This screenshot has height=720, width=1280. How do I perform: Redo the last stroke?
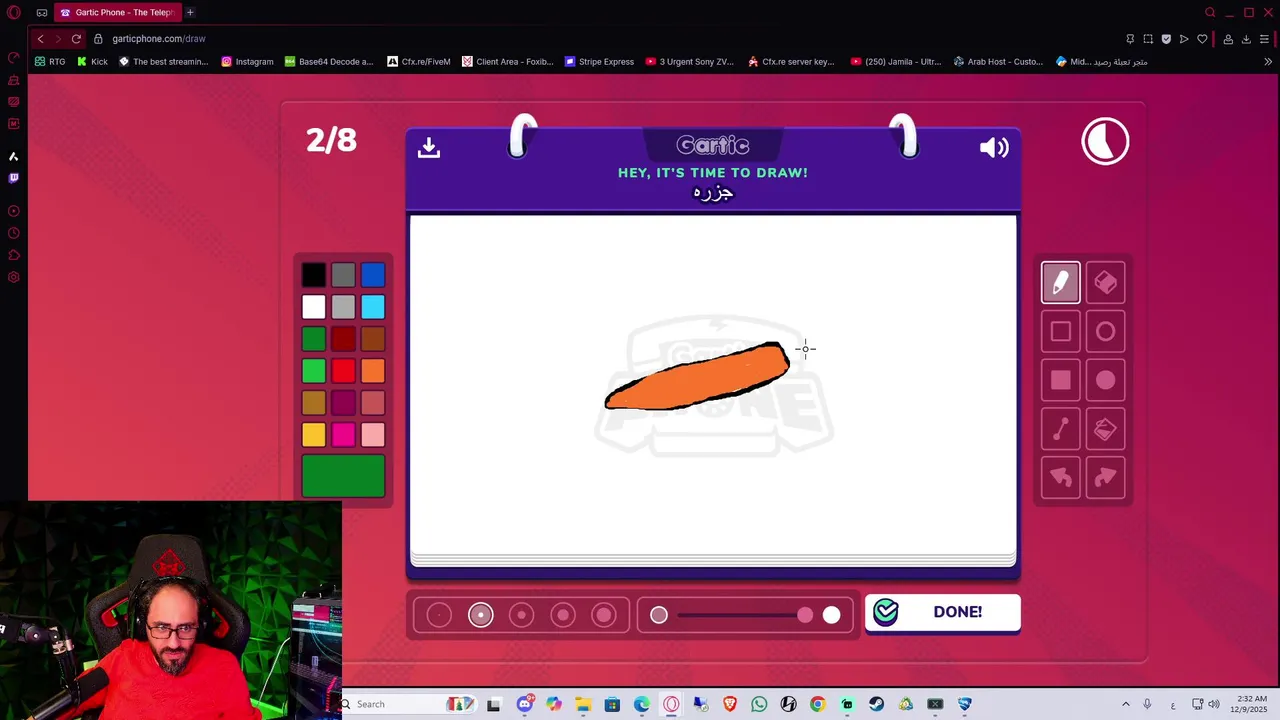click(x=1105, y=478)
